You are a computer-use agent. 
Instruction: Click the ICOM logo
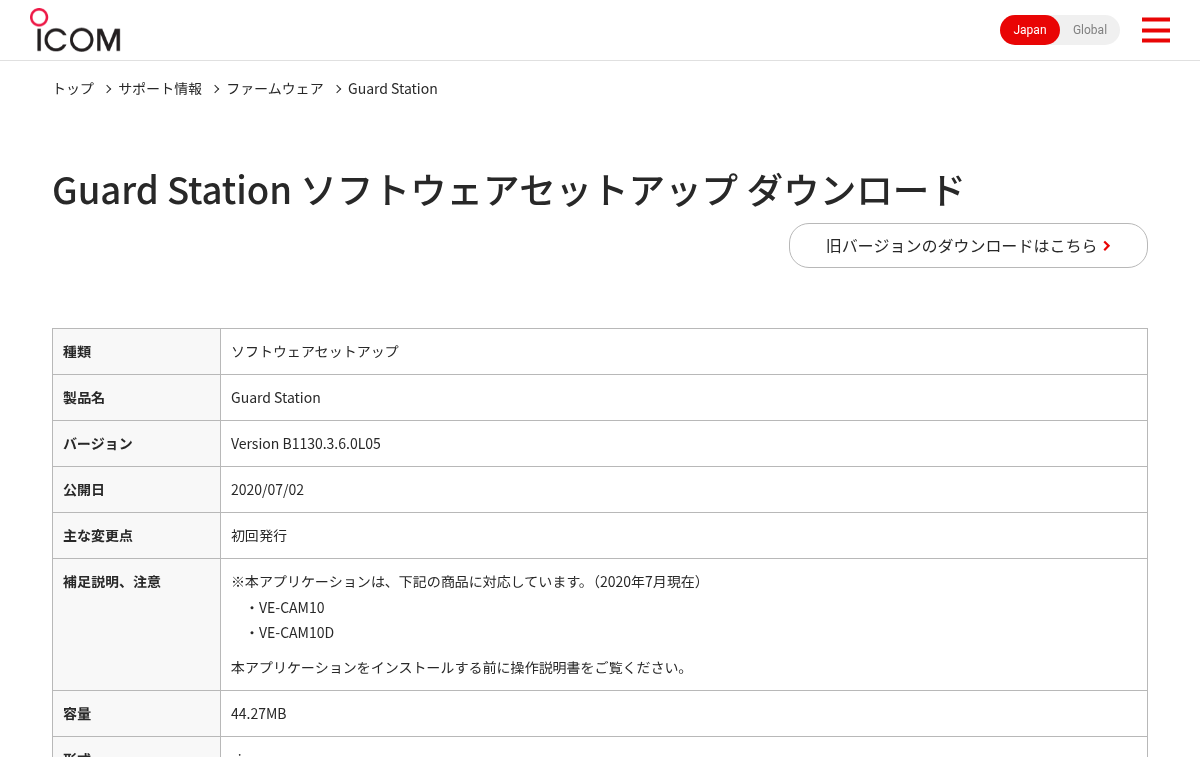point(75,30)
